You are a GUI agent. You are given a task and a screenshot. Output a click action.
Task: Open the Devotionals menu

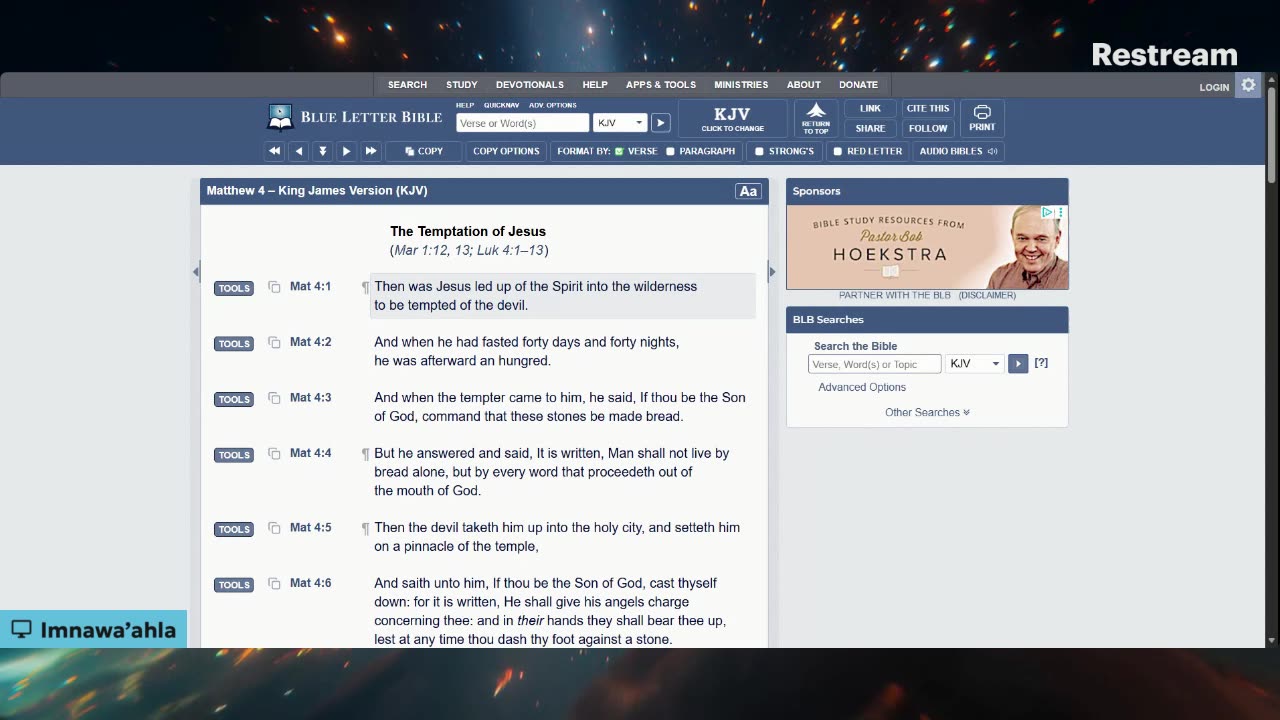point(529,85)
